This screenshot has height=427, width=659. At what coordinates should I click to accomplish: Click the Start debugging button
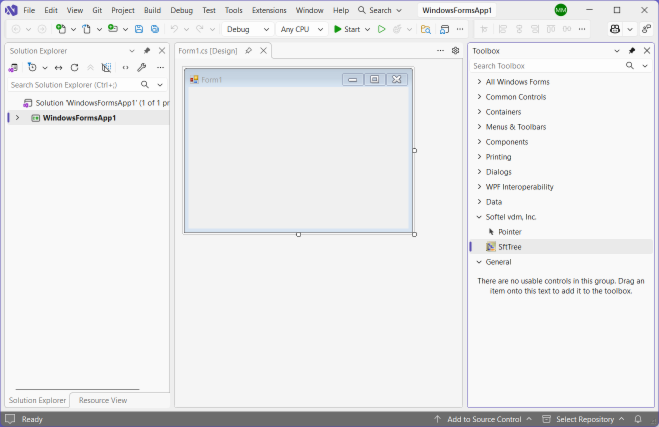[x=347, y=29]
